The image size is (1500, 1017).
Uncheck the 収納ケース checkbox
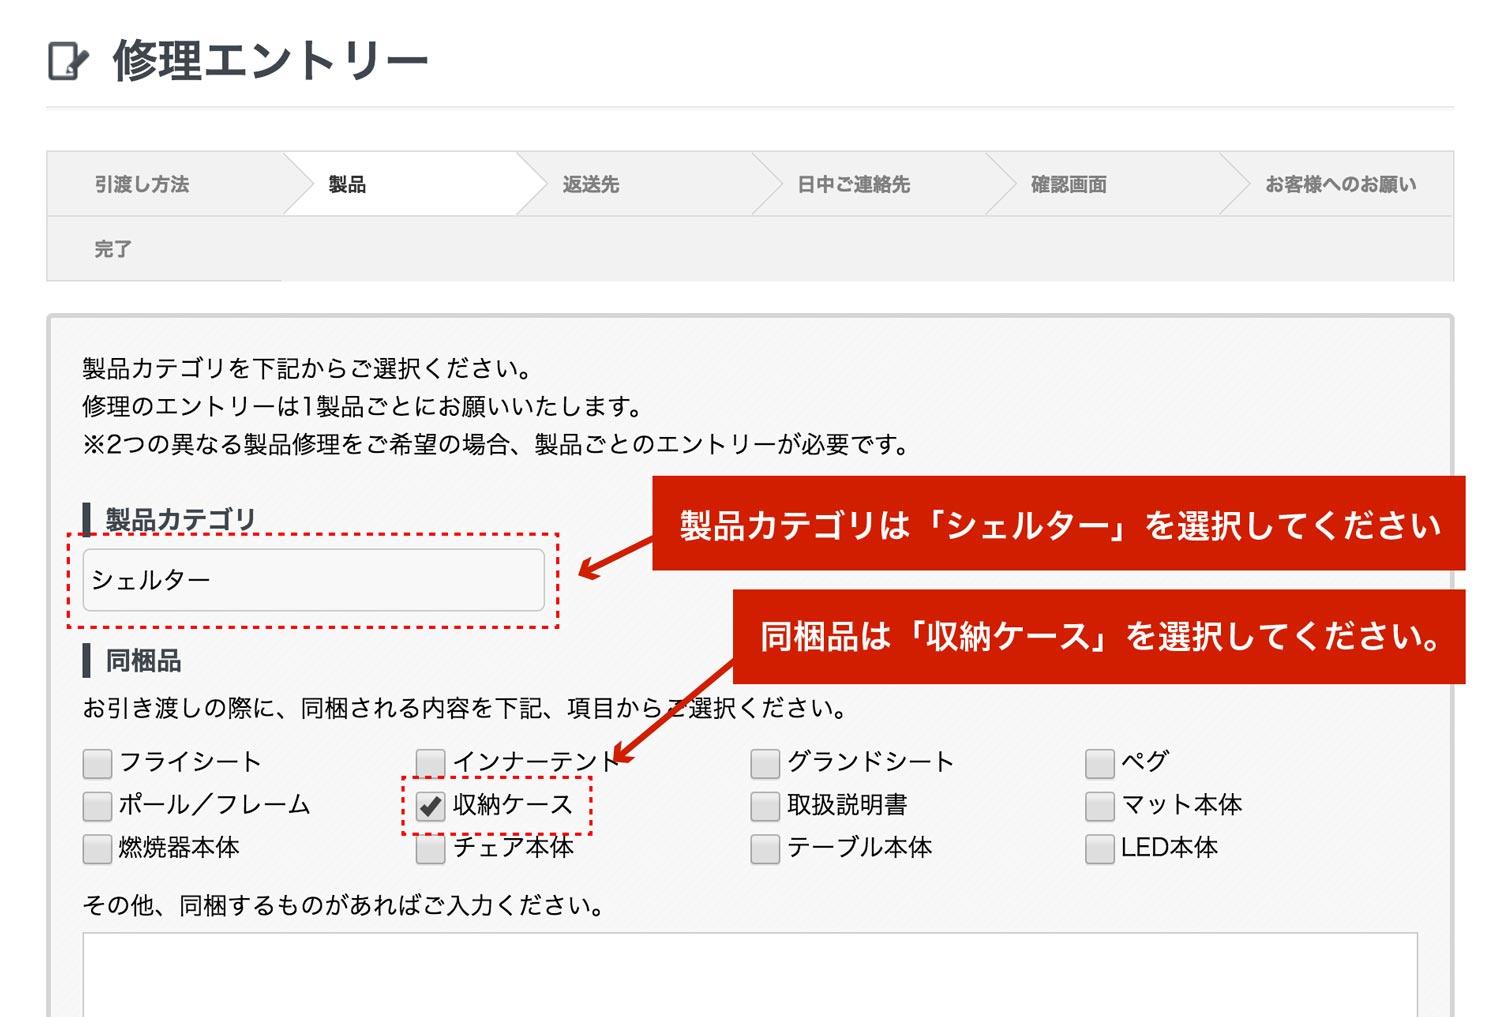click(x=431, y=806)
